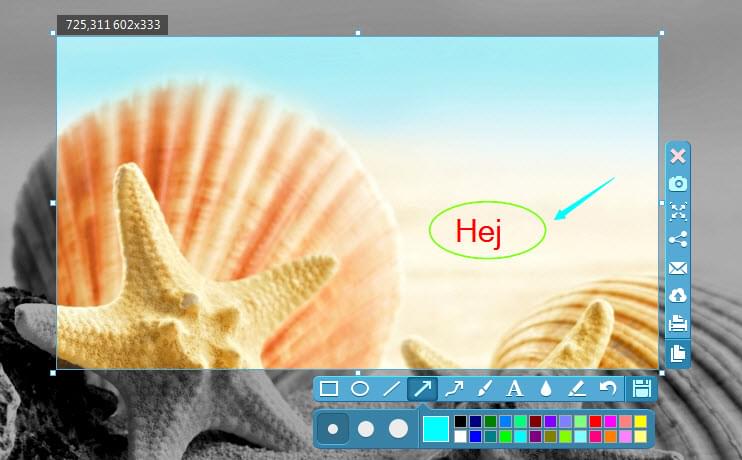Upload the screenshot to the cloud
The width and height of the screenshot is (742, 460).
point(678,295)
